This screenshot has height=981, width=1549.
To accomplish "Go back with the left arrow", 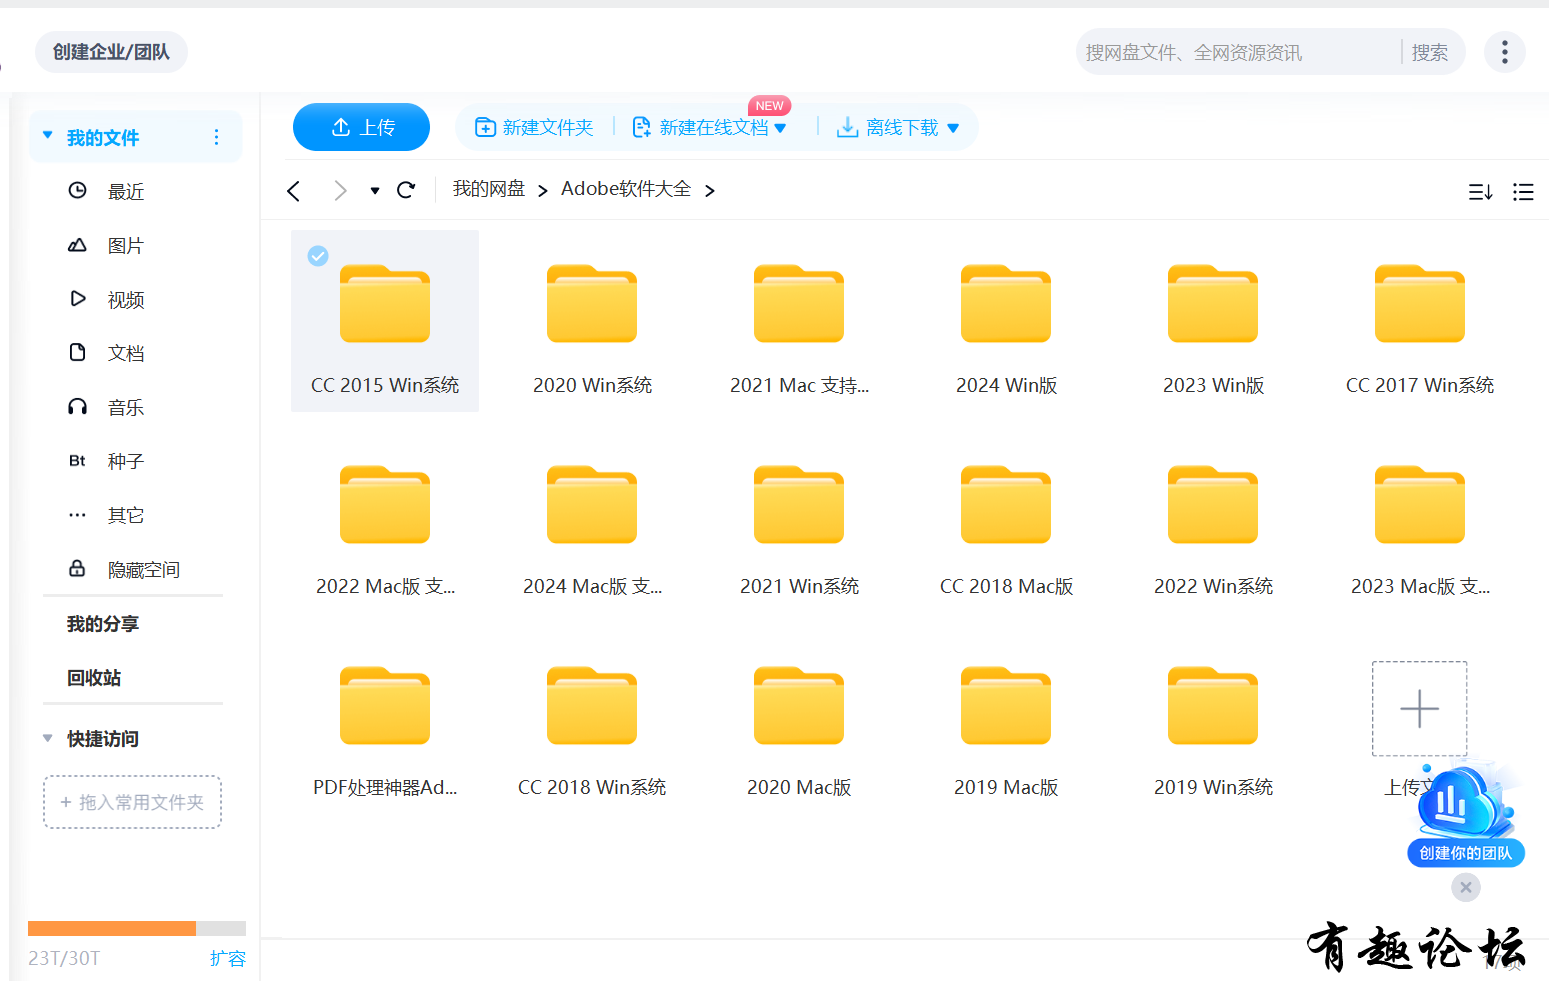I will [x=293, y=190].
